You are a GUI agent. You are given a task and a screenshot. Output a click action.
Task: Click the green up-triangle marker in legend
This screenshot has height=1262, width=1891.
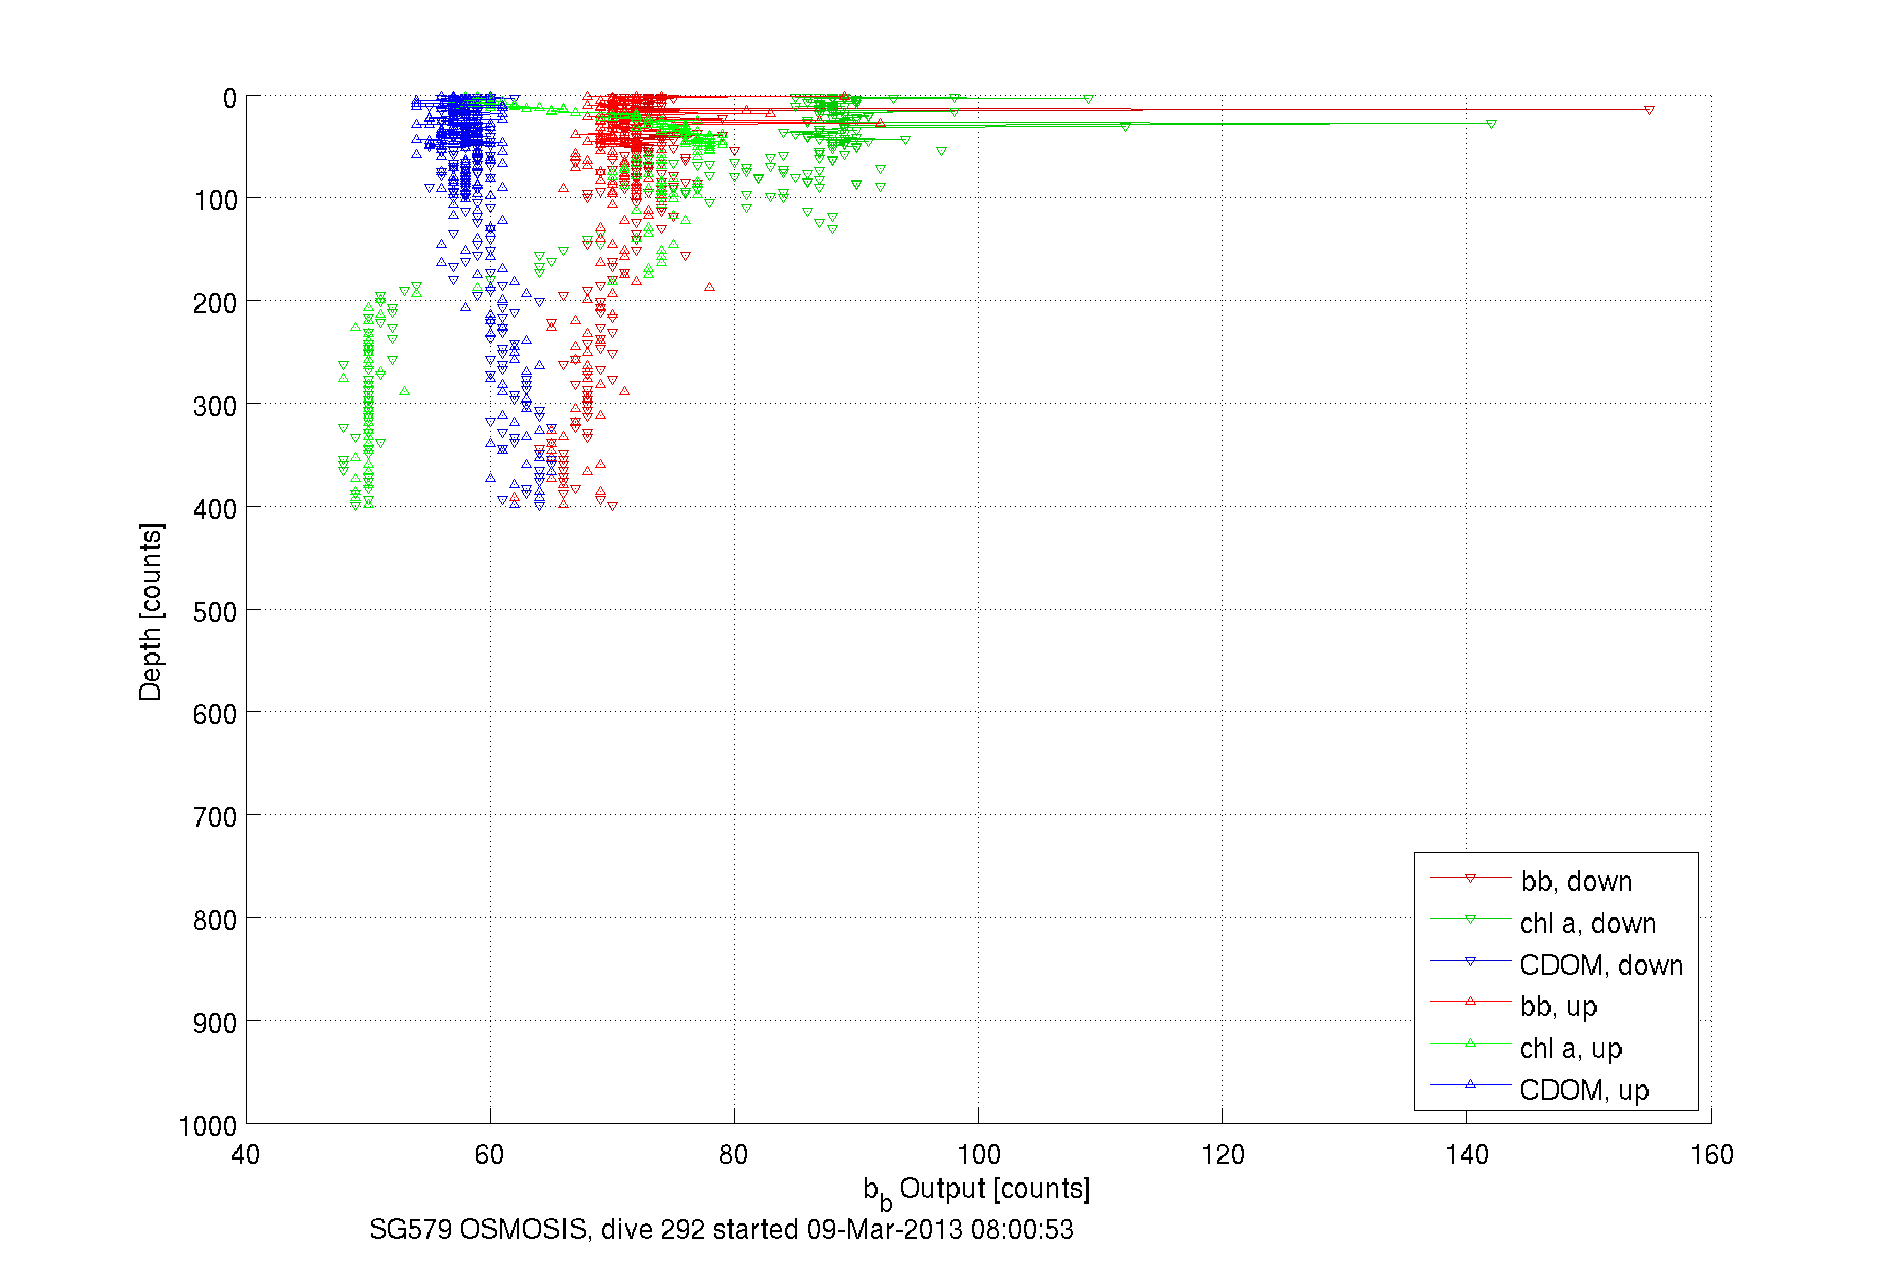[x=1470, y=1043]
